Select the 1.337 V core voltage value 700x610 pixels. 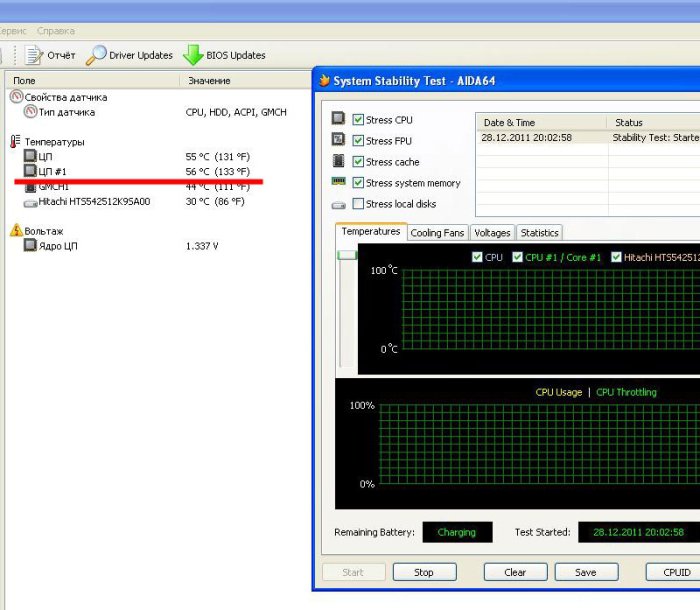click(202, 246)
